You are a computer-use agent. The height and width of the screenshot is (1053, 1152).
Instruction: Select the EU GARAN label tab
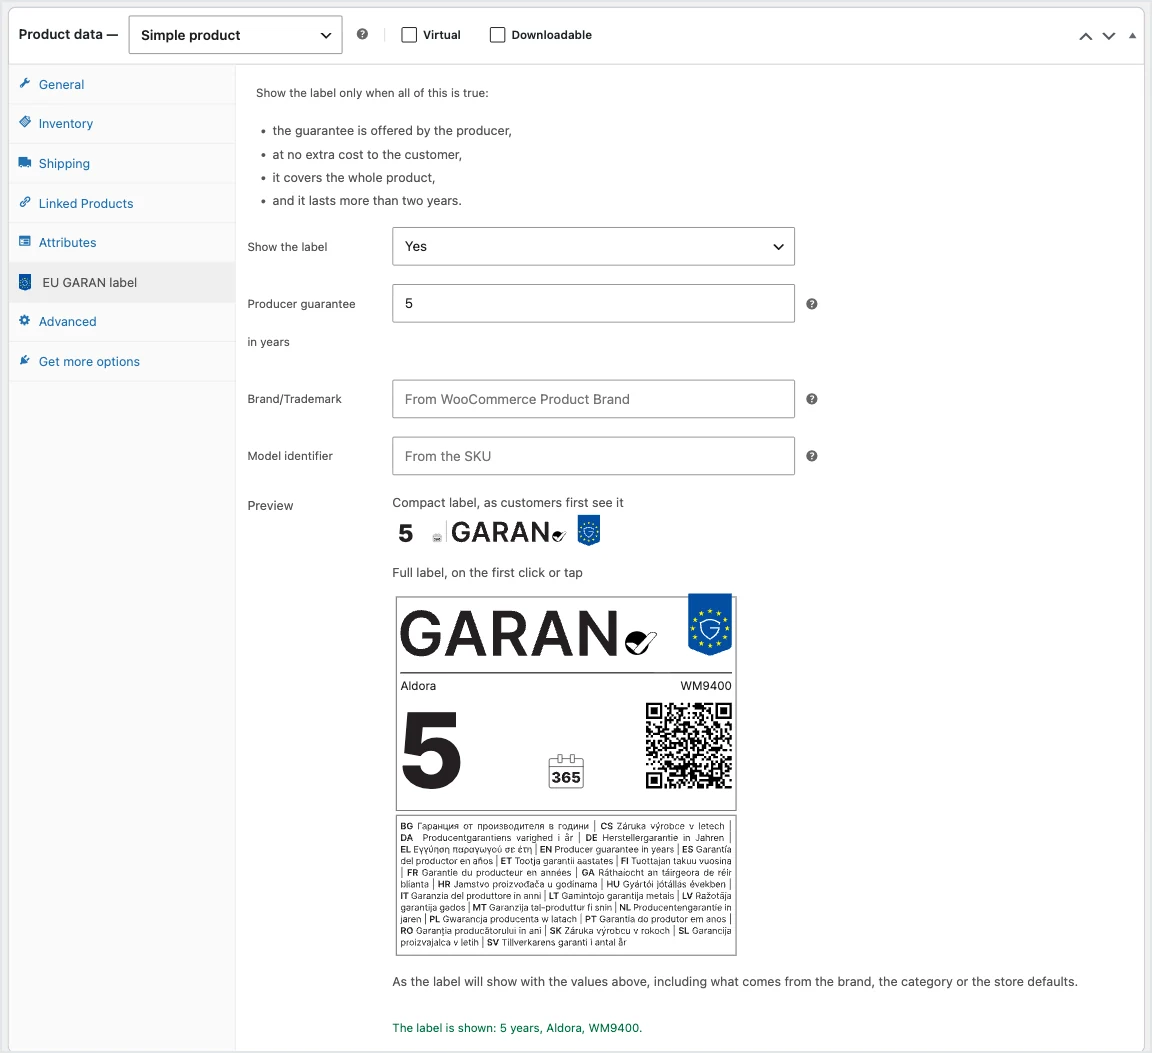tap(122, 282)
